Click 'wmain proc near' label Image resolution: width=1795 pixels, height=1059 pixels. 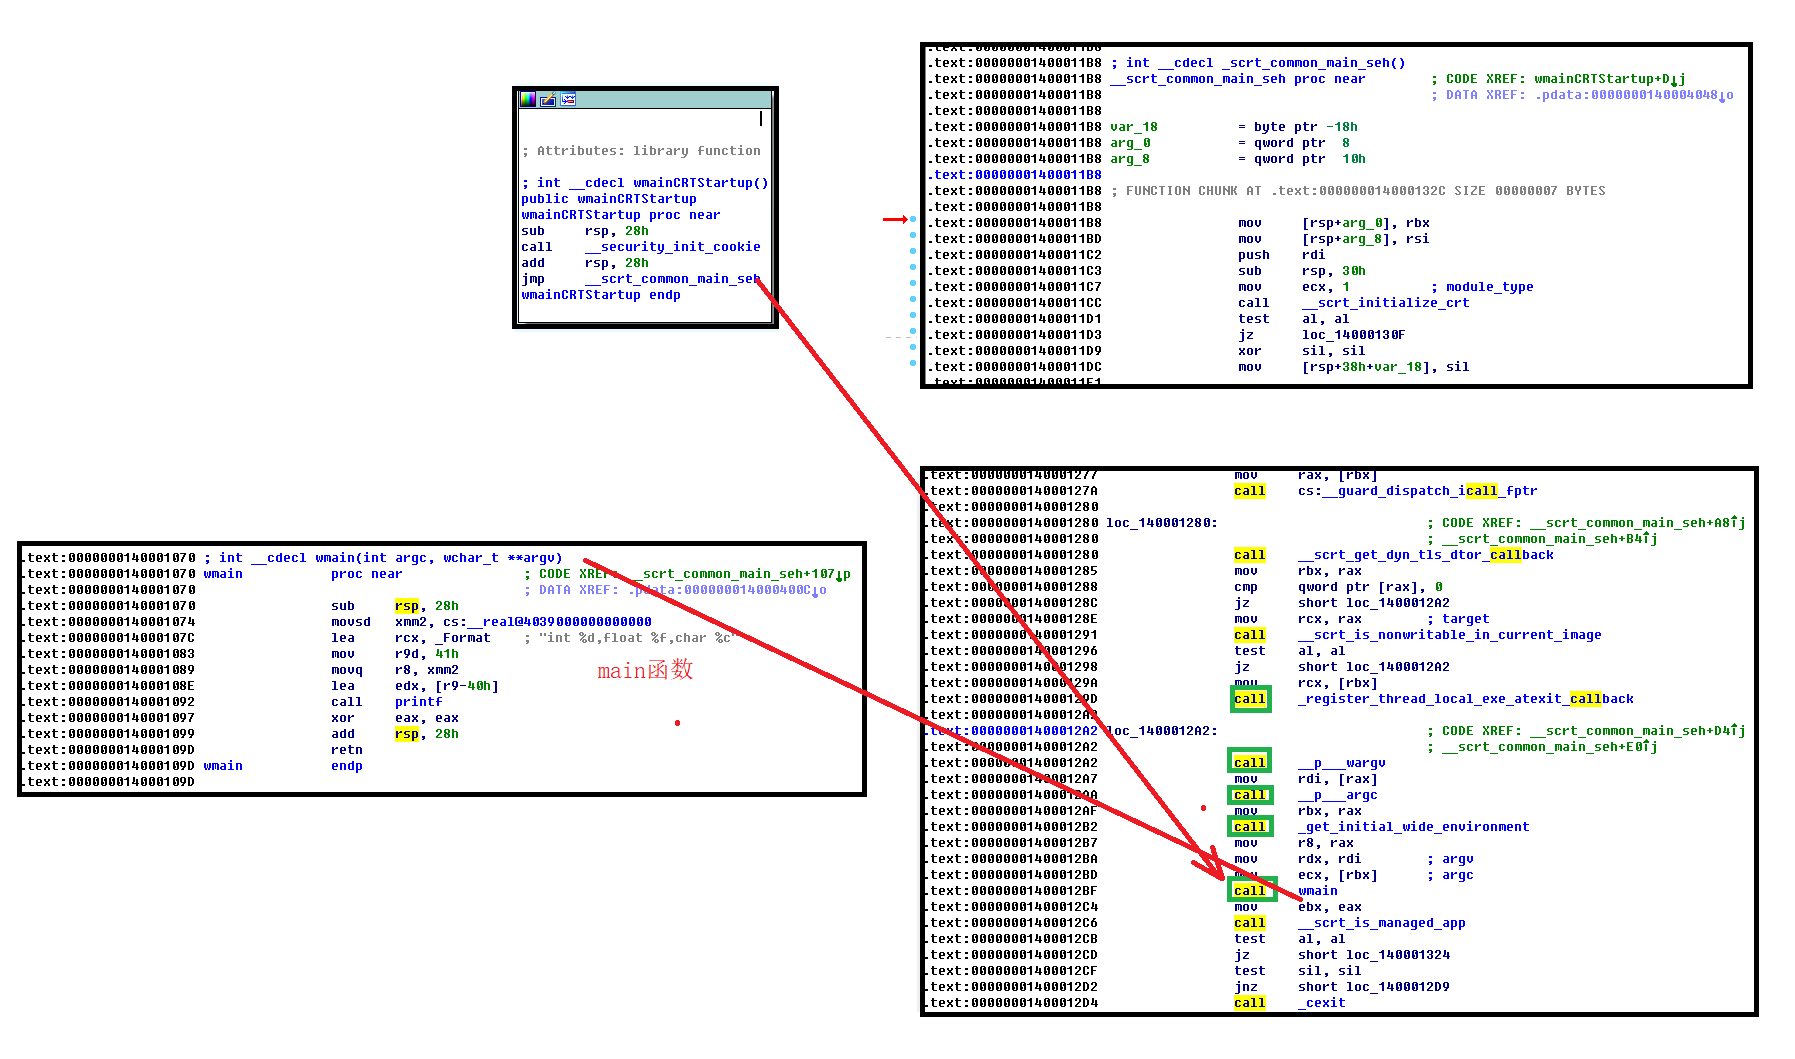point(303,574)
